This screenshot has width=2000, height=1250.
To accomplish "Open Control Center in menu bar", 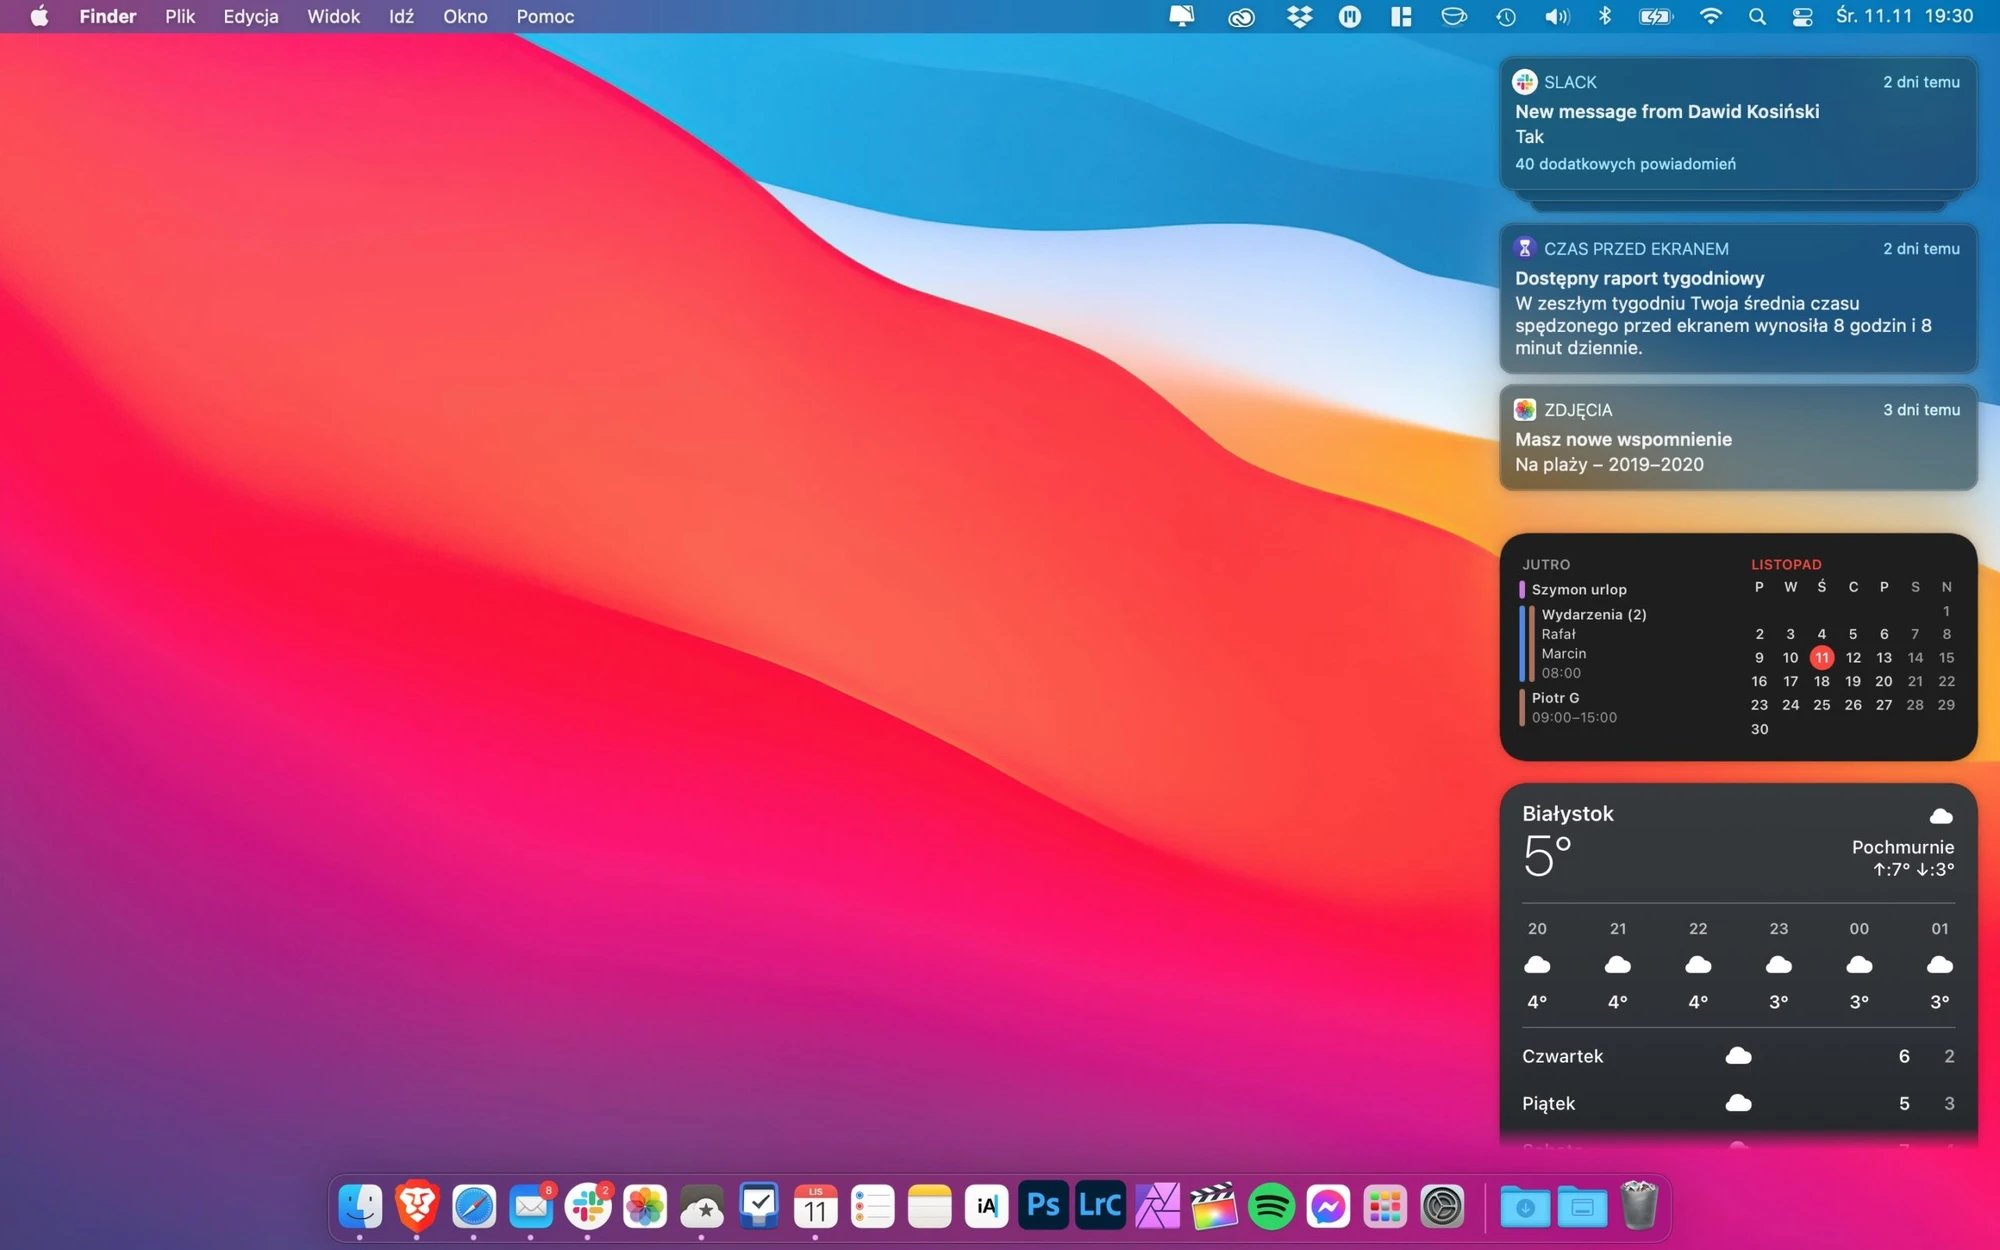I will (1802, 16).
